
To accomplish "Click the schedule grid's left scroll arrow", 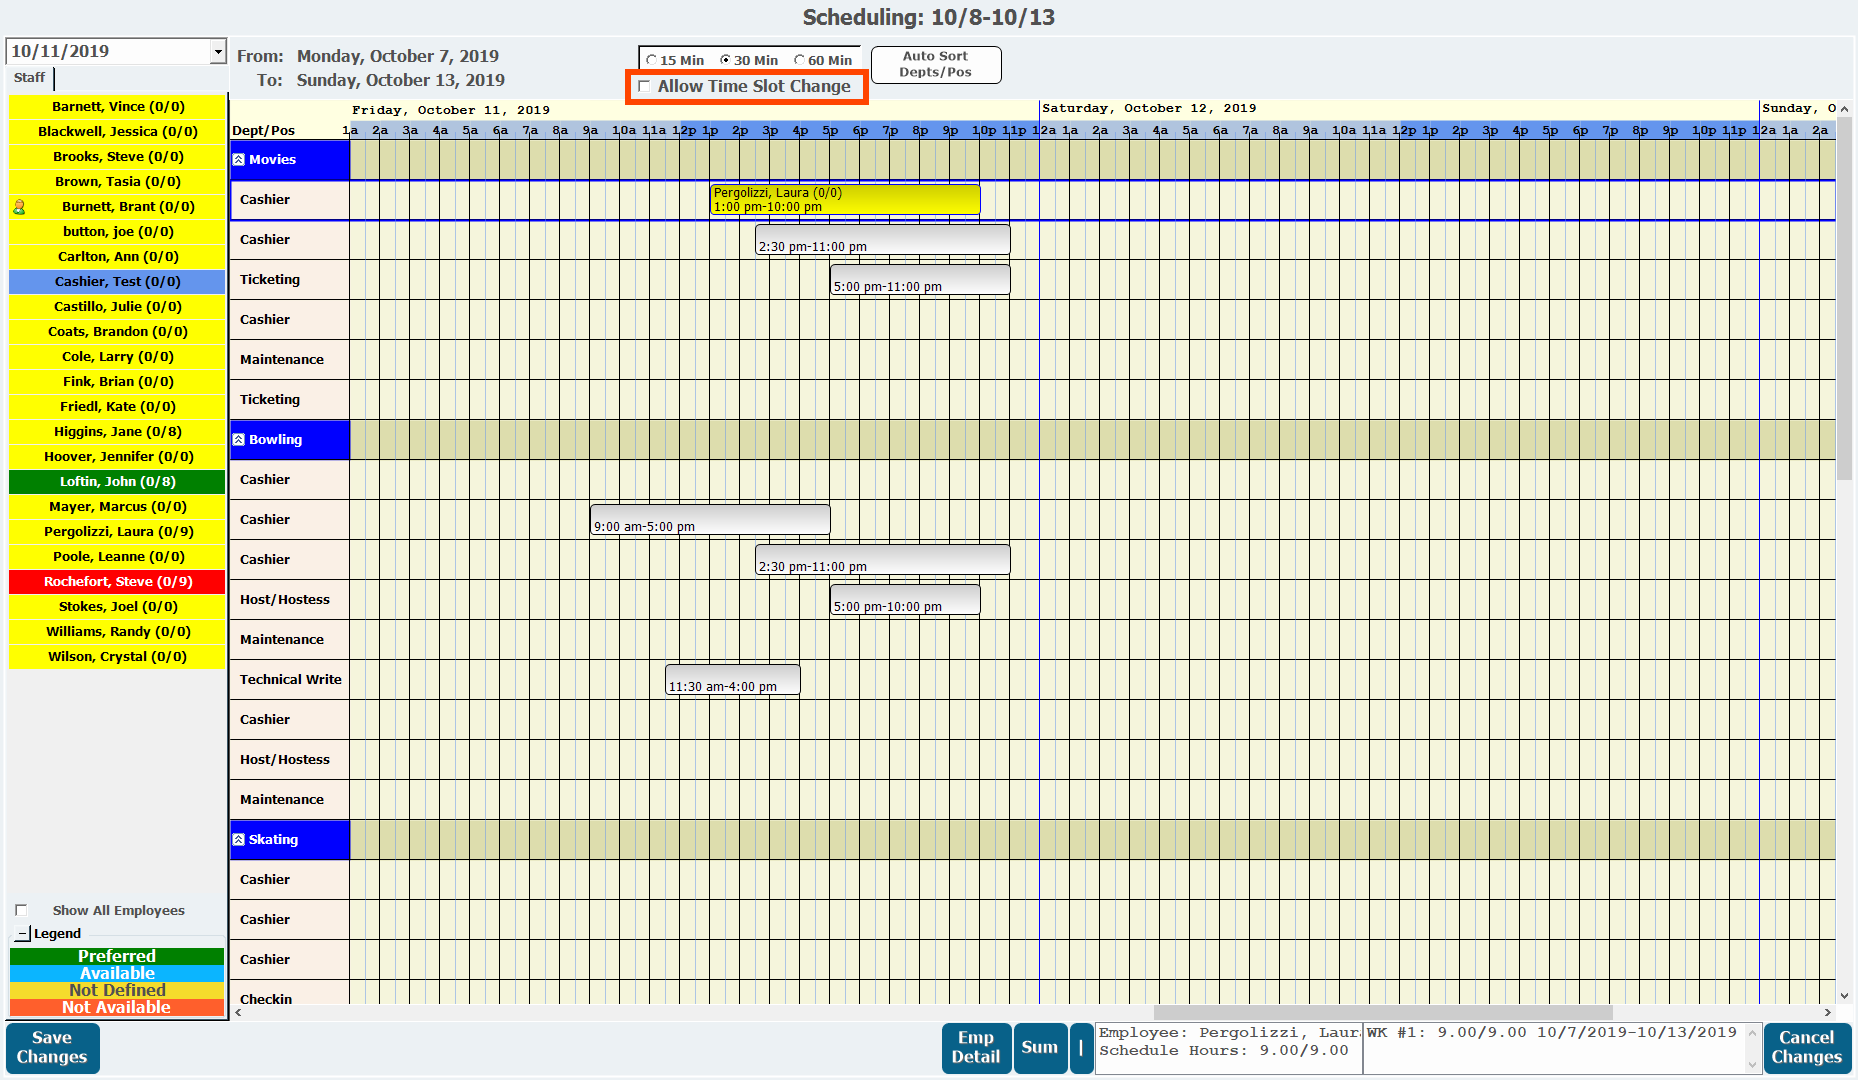I will tap(238, 1012).
